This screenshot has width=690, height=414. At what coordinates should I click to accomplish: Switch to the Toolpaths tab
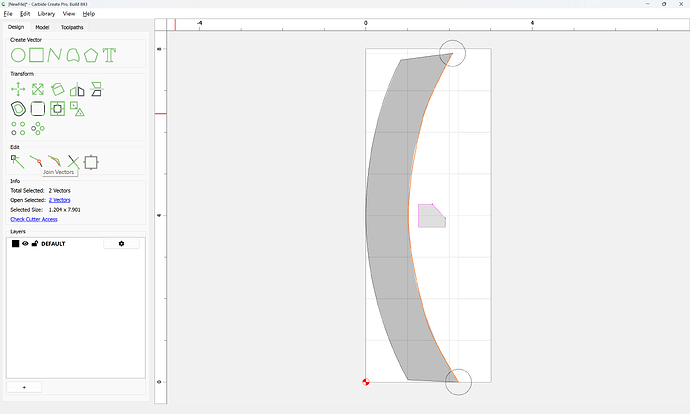[72, 27]
